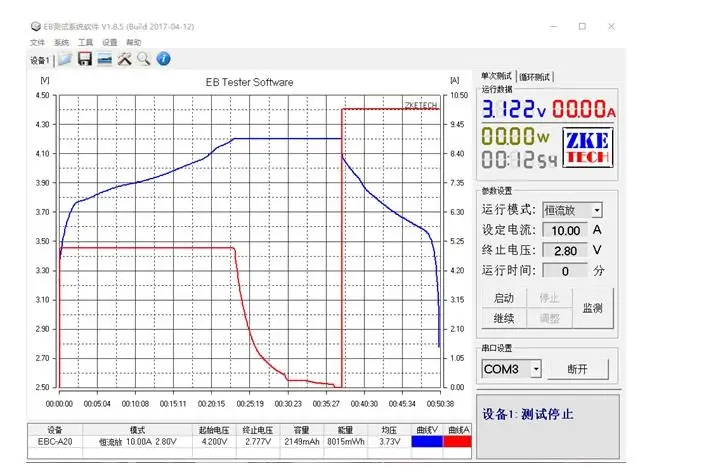Minimize the EB tester window
This screenshot has width=726, height=475.
point(554,26)
